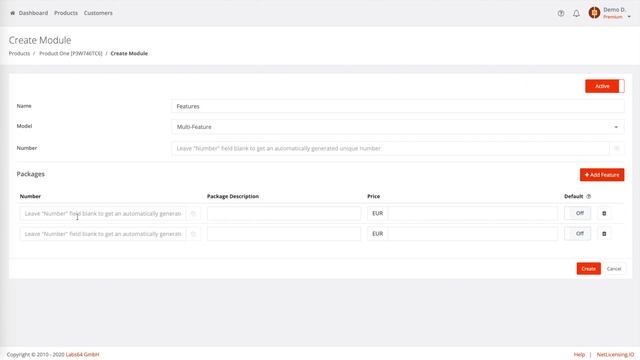Open the help question mark icon
The image size is (640, 360).
coord(561,13)
